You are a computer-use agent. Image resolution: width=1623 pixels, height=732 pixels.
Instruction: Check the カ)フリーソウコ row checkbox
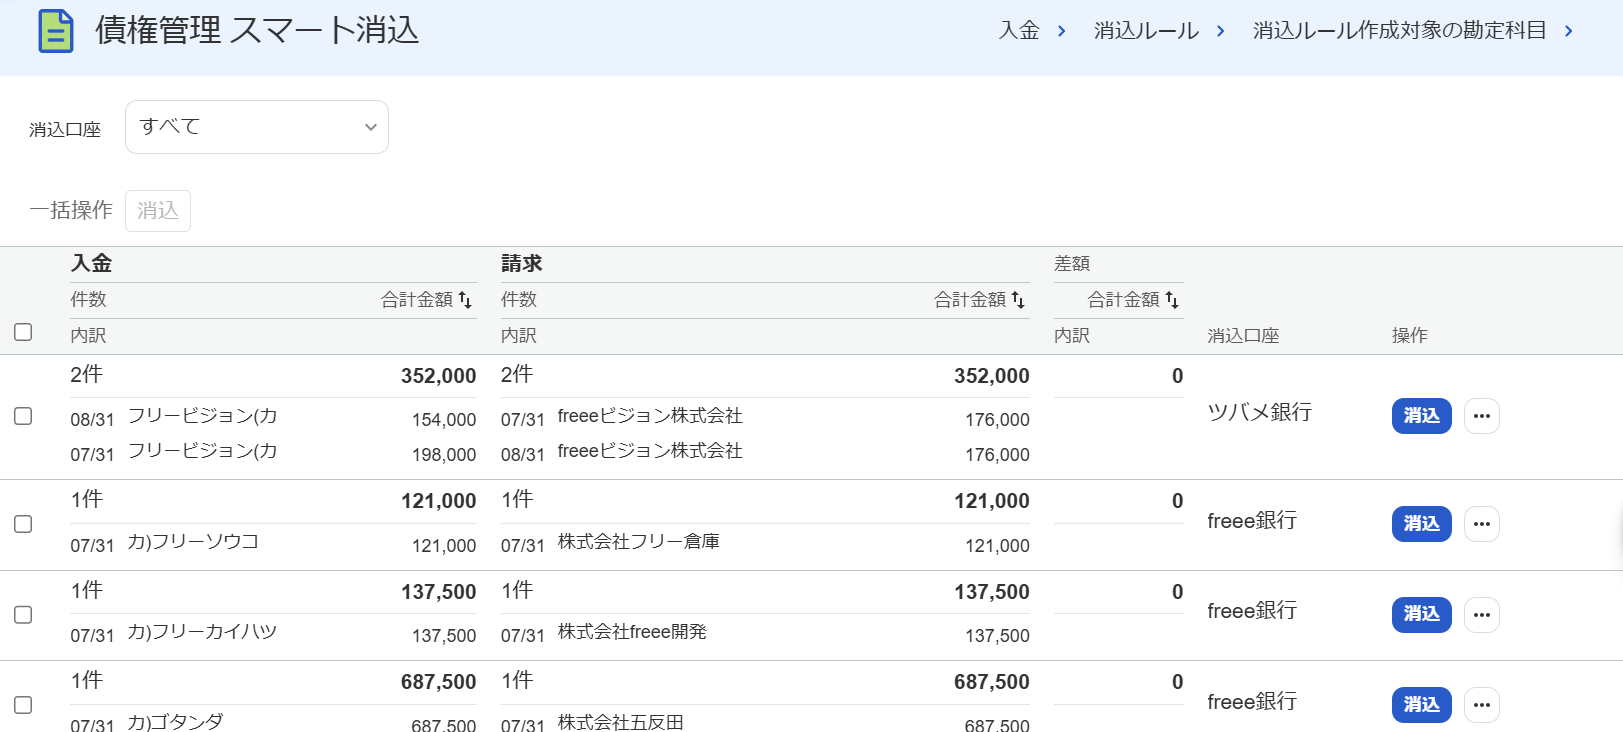pos(23,524)
